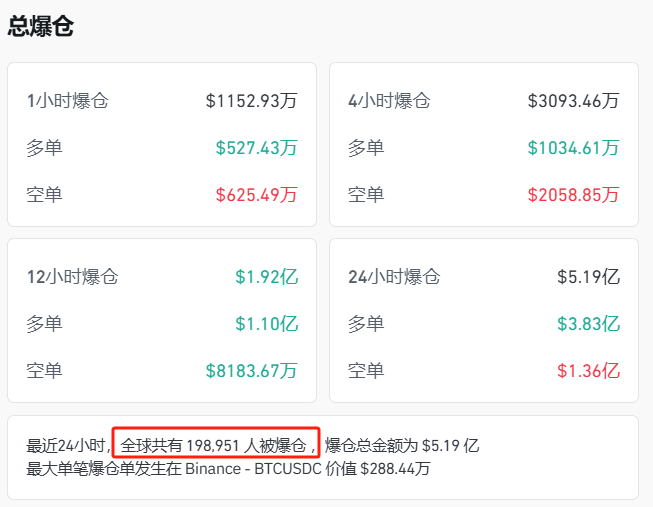This screenshot has height=507, width=653.
Task: Click the 1-hour short value $625.49万
Action: tap(257, 194)
